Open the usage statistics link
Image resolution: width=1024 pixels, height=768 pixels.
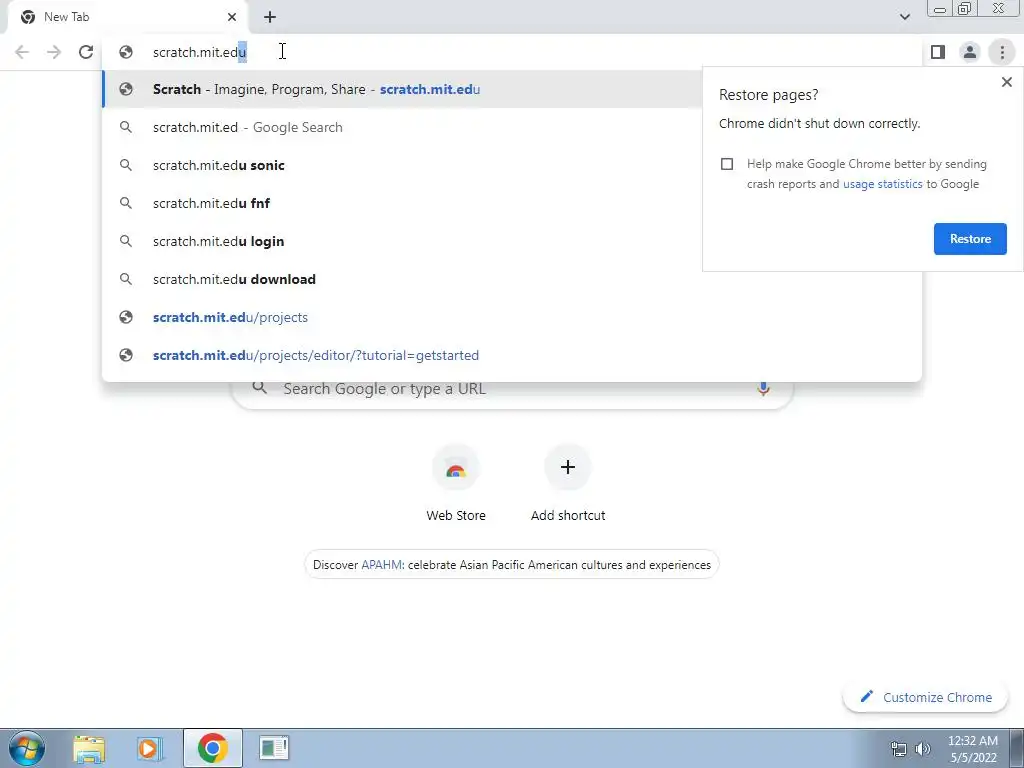[x=882, y=184]
